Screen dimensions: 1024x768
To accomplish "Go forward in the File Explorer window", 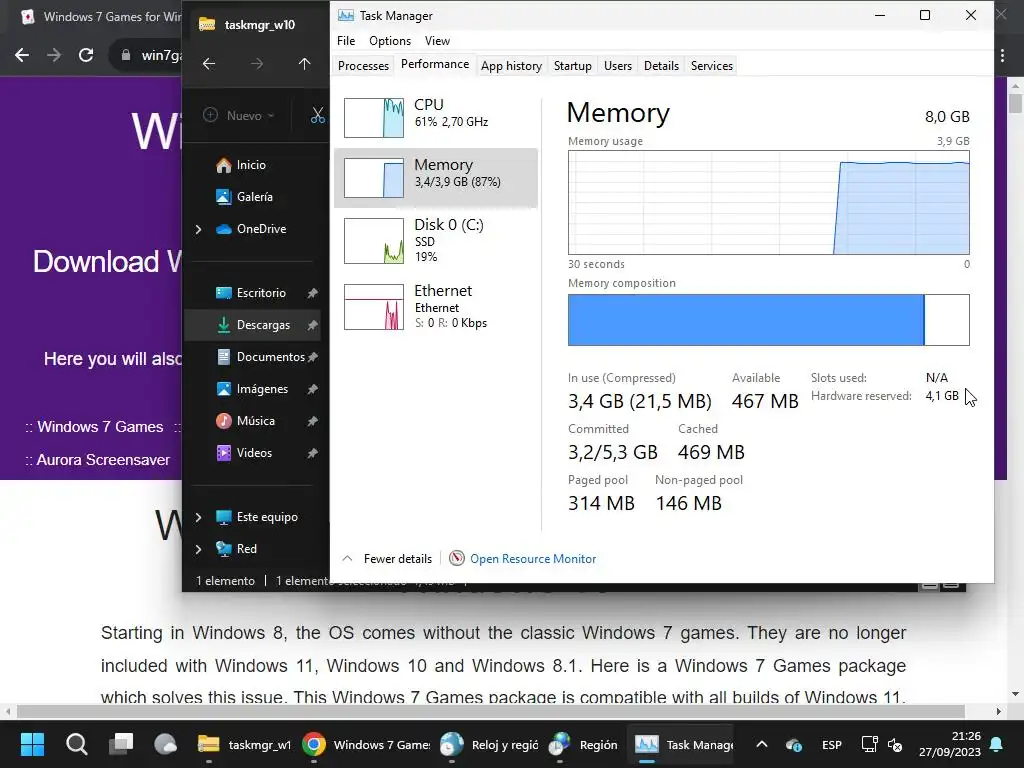I will tap(257, 64).
